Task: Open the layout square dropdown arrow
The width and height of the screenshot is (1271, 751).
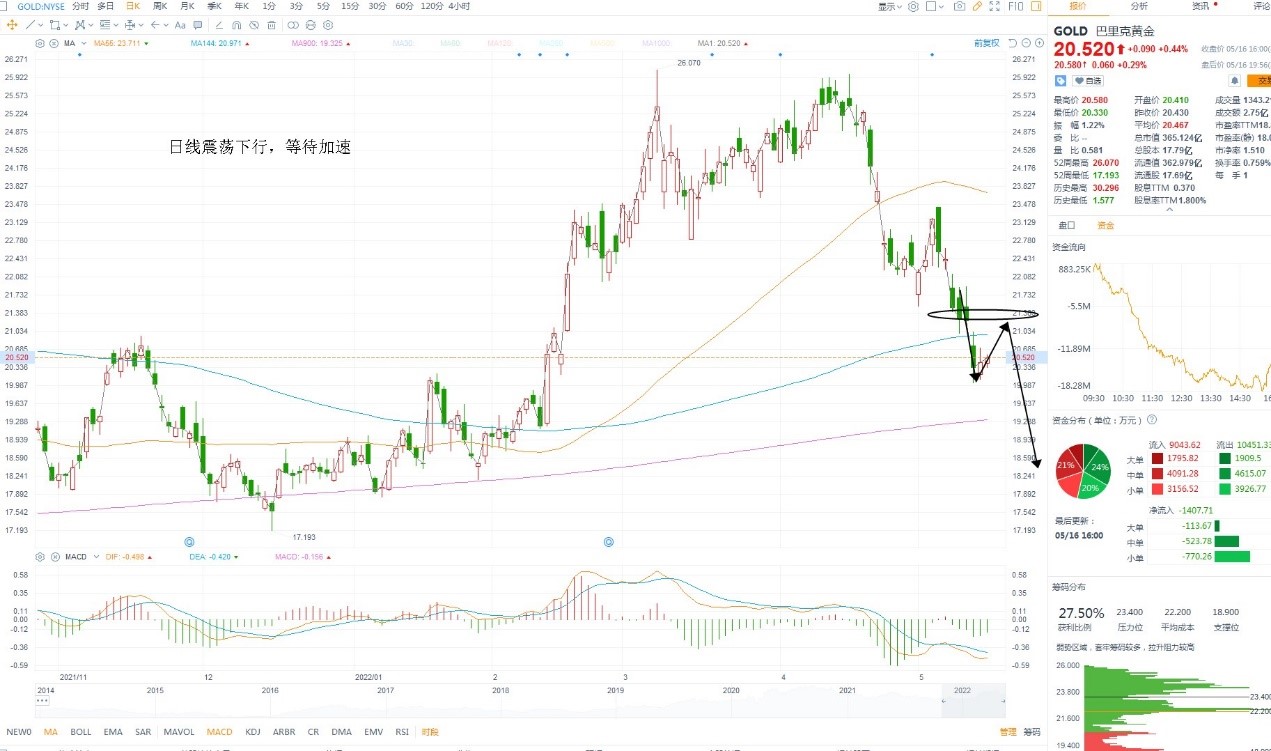Action: (941, 6)
